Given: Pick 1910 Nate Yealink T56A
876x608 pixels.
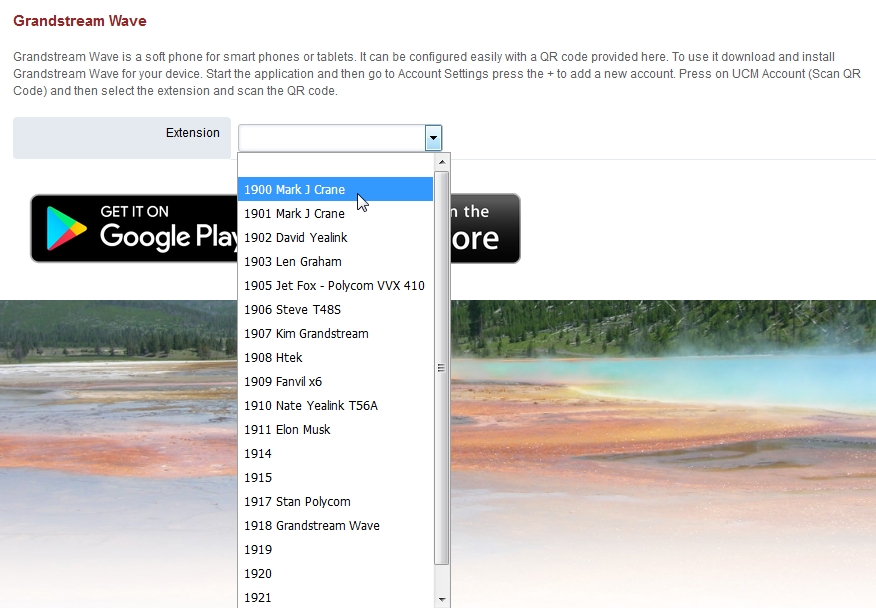Looking at the screenshot, I should point(335,406).
